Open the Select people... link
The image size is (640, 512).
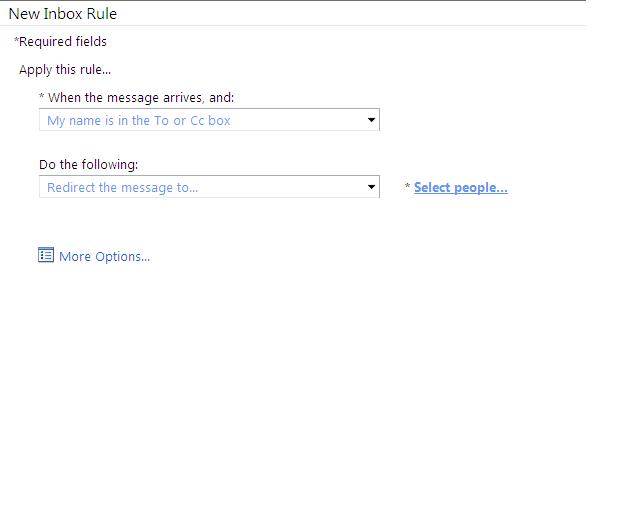pos(460,187)
